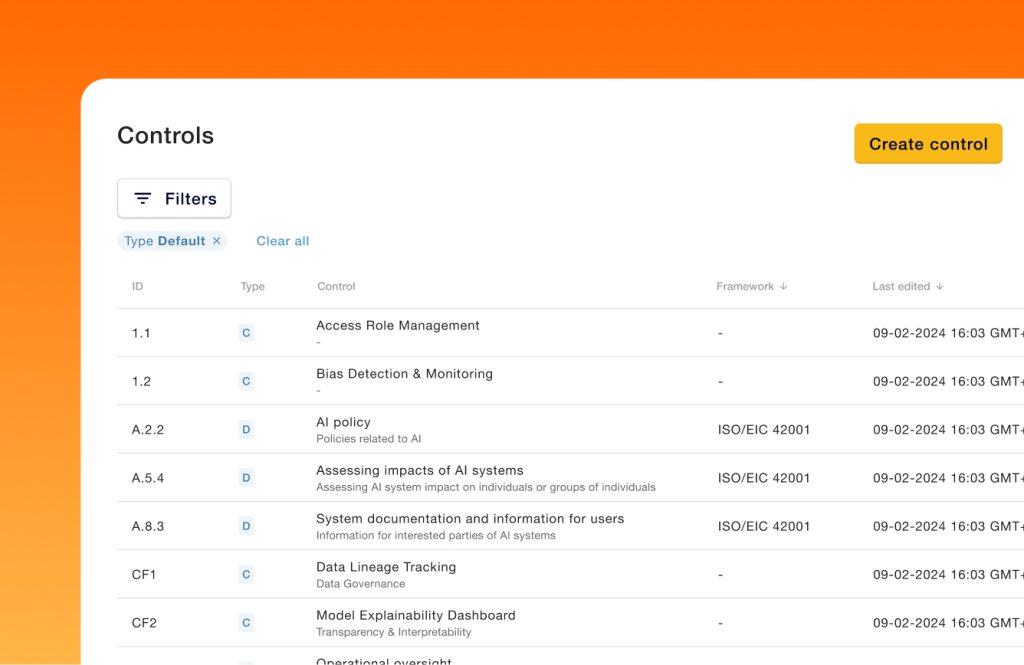Open the AI policy control

coord(344,422)
